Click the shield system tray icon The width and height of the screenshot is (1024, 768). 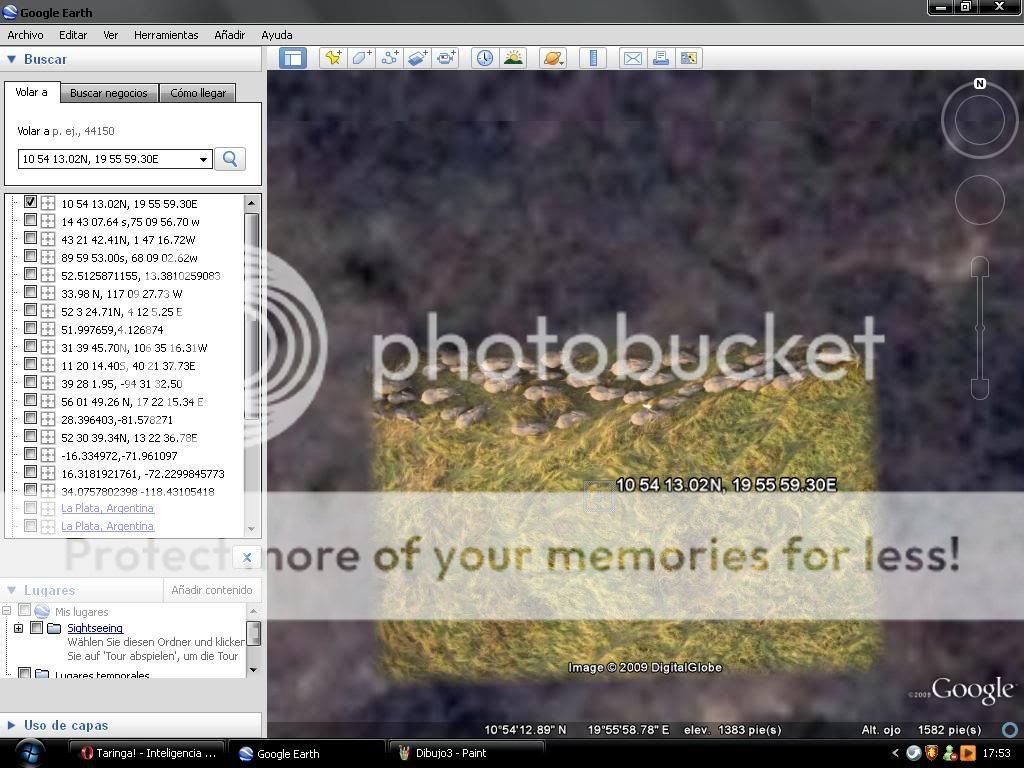pyautogui.click(x=932, y=753)
